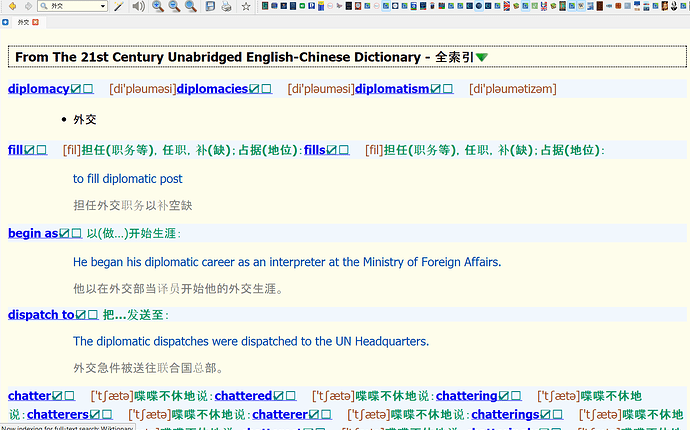
Task: Select the white R dictionary icon
Action: [312, 6]
